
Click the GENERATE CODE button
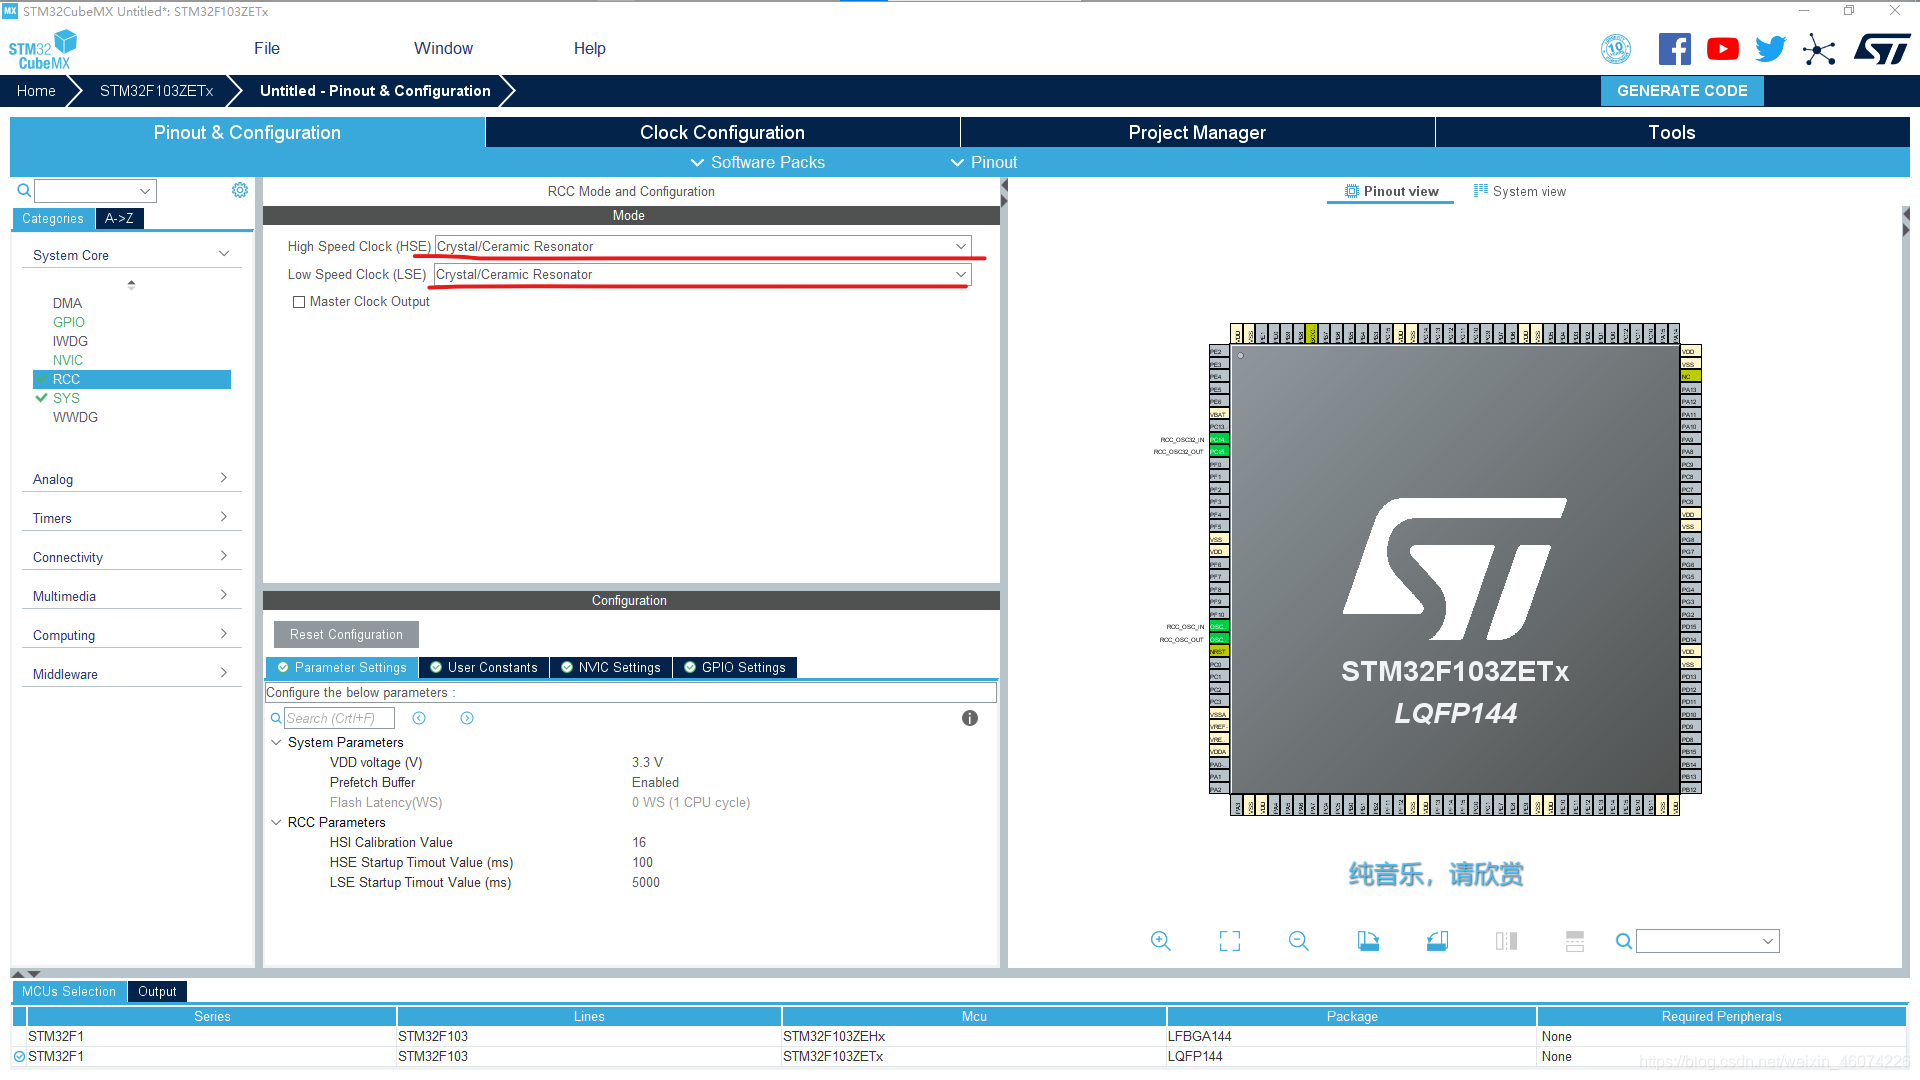pos(1682,90)
